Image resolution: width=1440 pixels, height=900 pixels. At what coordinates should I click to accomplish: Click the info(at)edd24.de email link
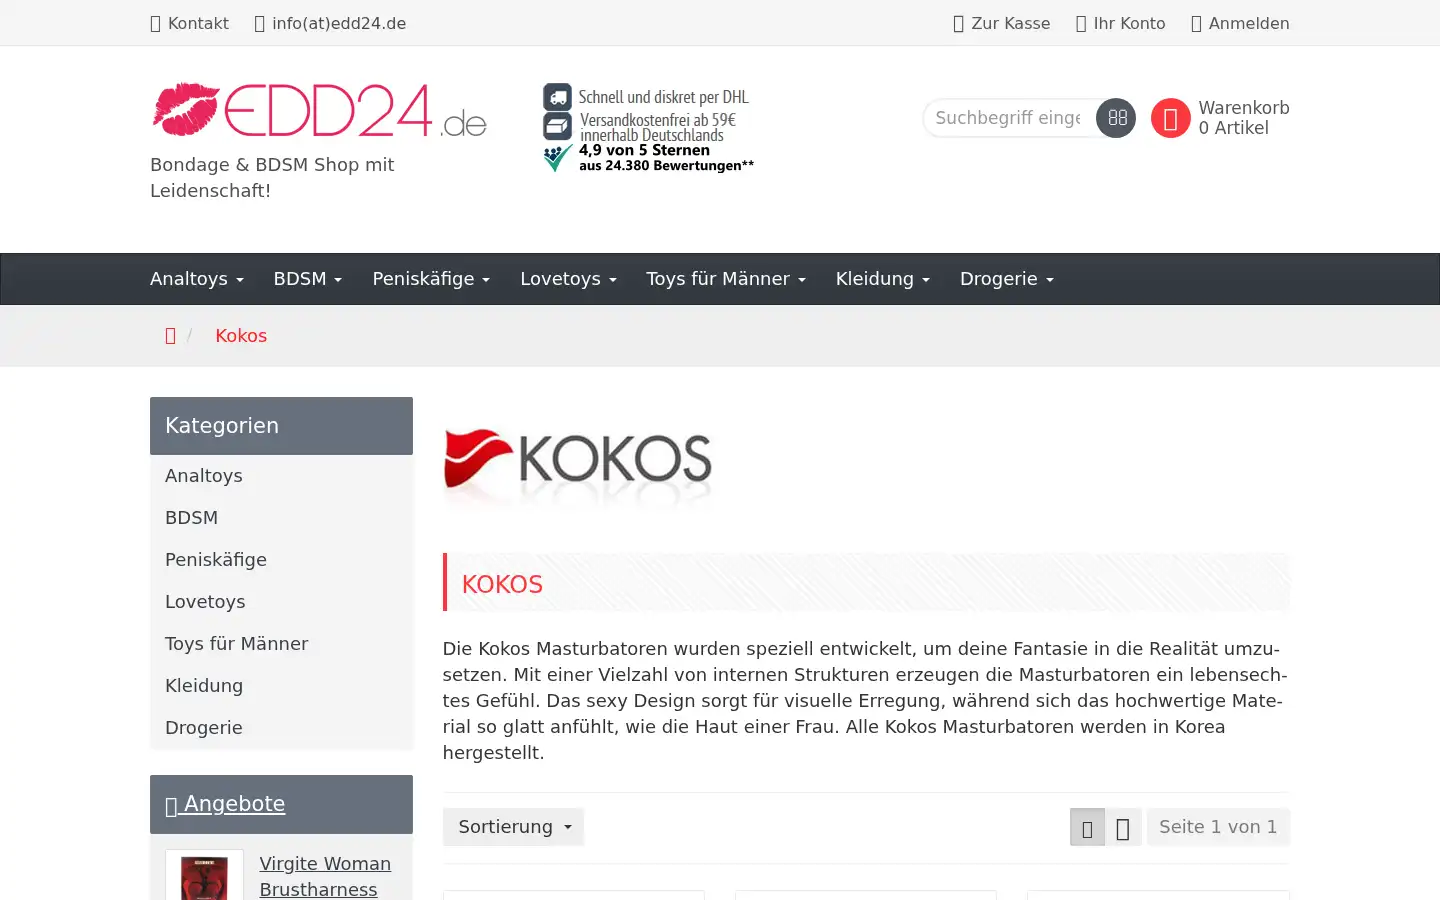click(330, 23)
